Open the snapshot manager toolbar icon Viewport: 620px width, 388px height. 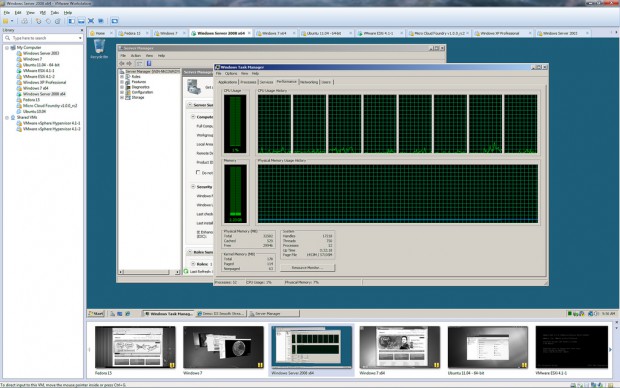[x=58, y=21]
